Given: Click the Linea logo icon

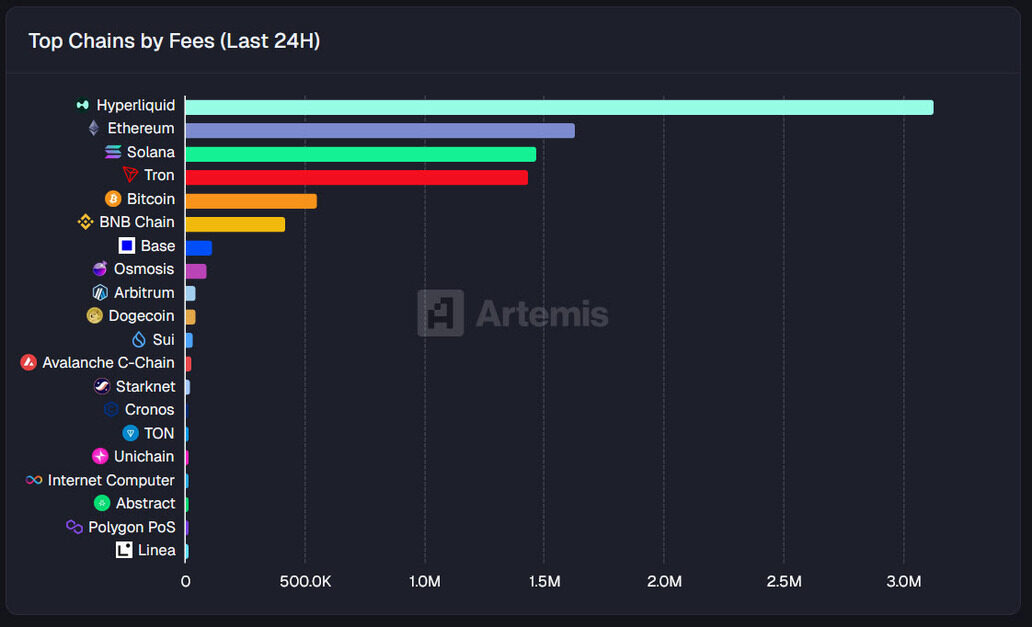Looking at the screenshot, I should click(x=124, y=550).
